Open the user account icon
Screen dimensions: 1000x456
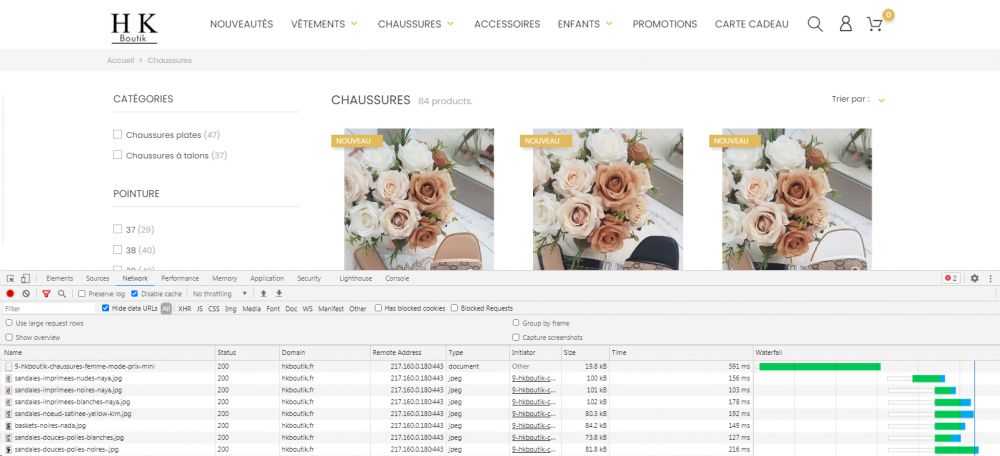coord(845,24)
